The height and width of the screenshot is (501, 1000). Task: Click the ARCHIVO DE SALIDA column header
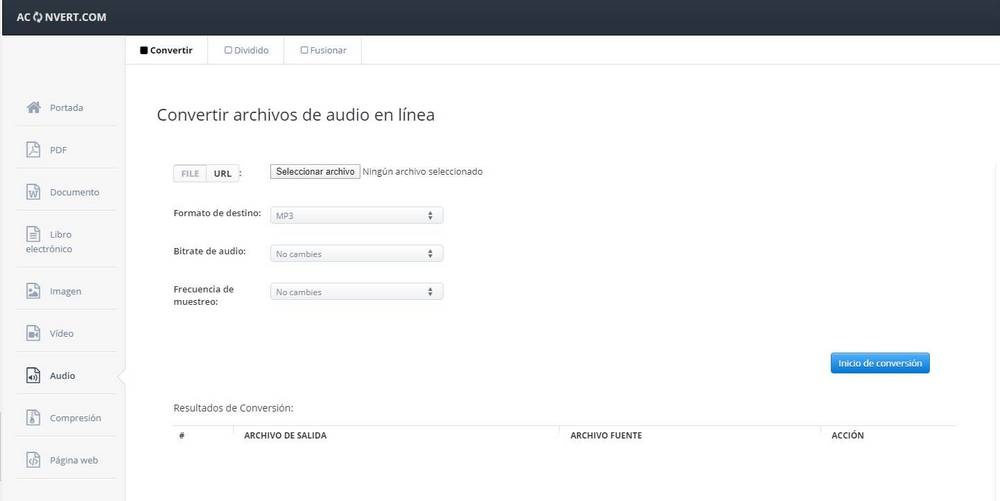pos(285,435)
